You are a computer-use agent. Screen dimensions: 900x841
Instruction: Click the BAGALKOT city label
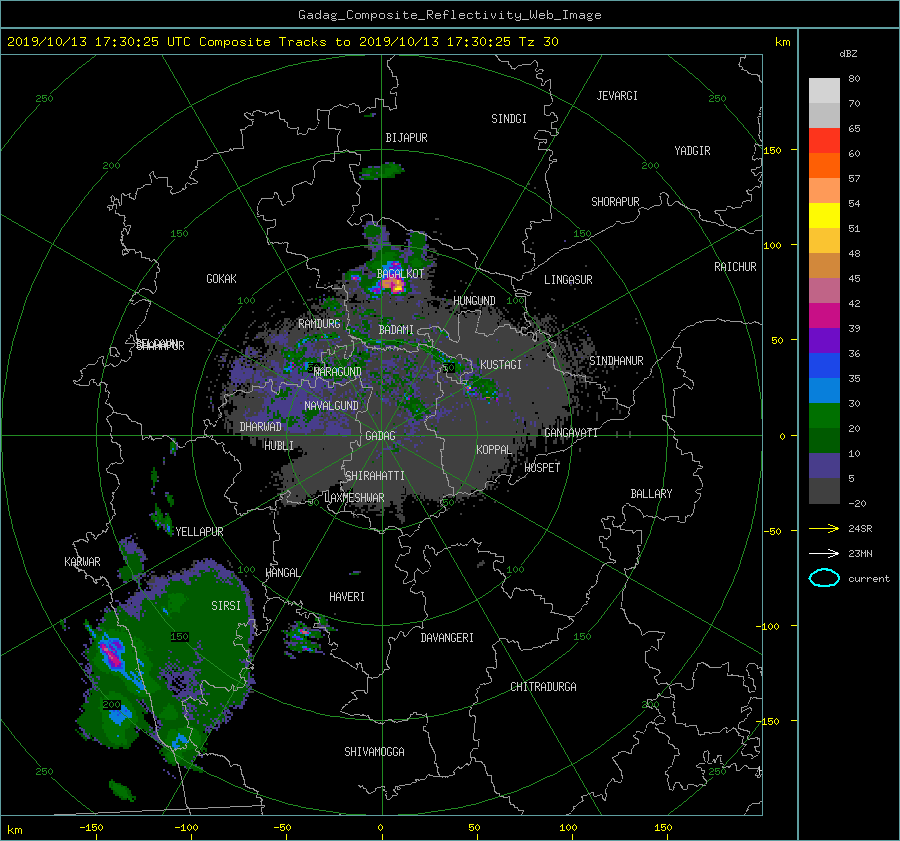click(x=400, y=274)
